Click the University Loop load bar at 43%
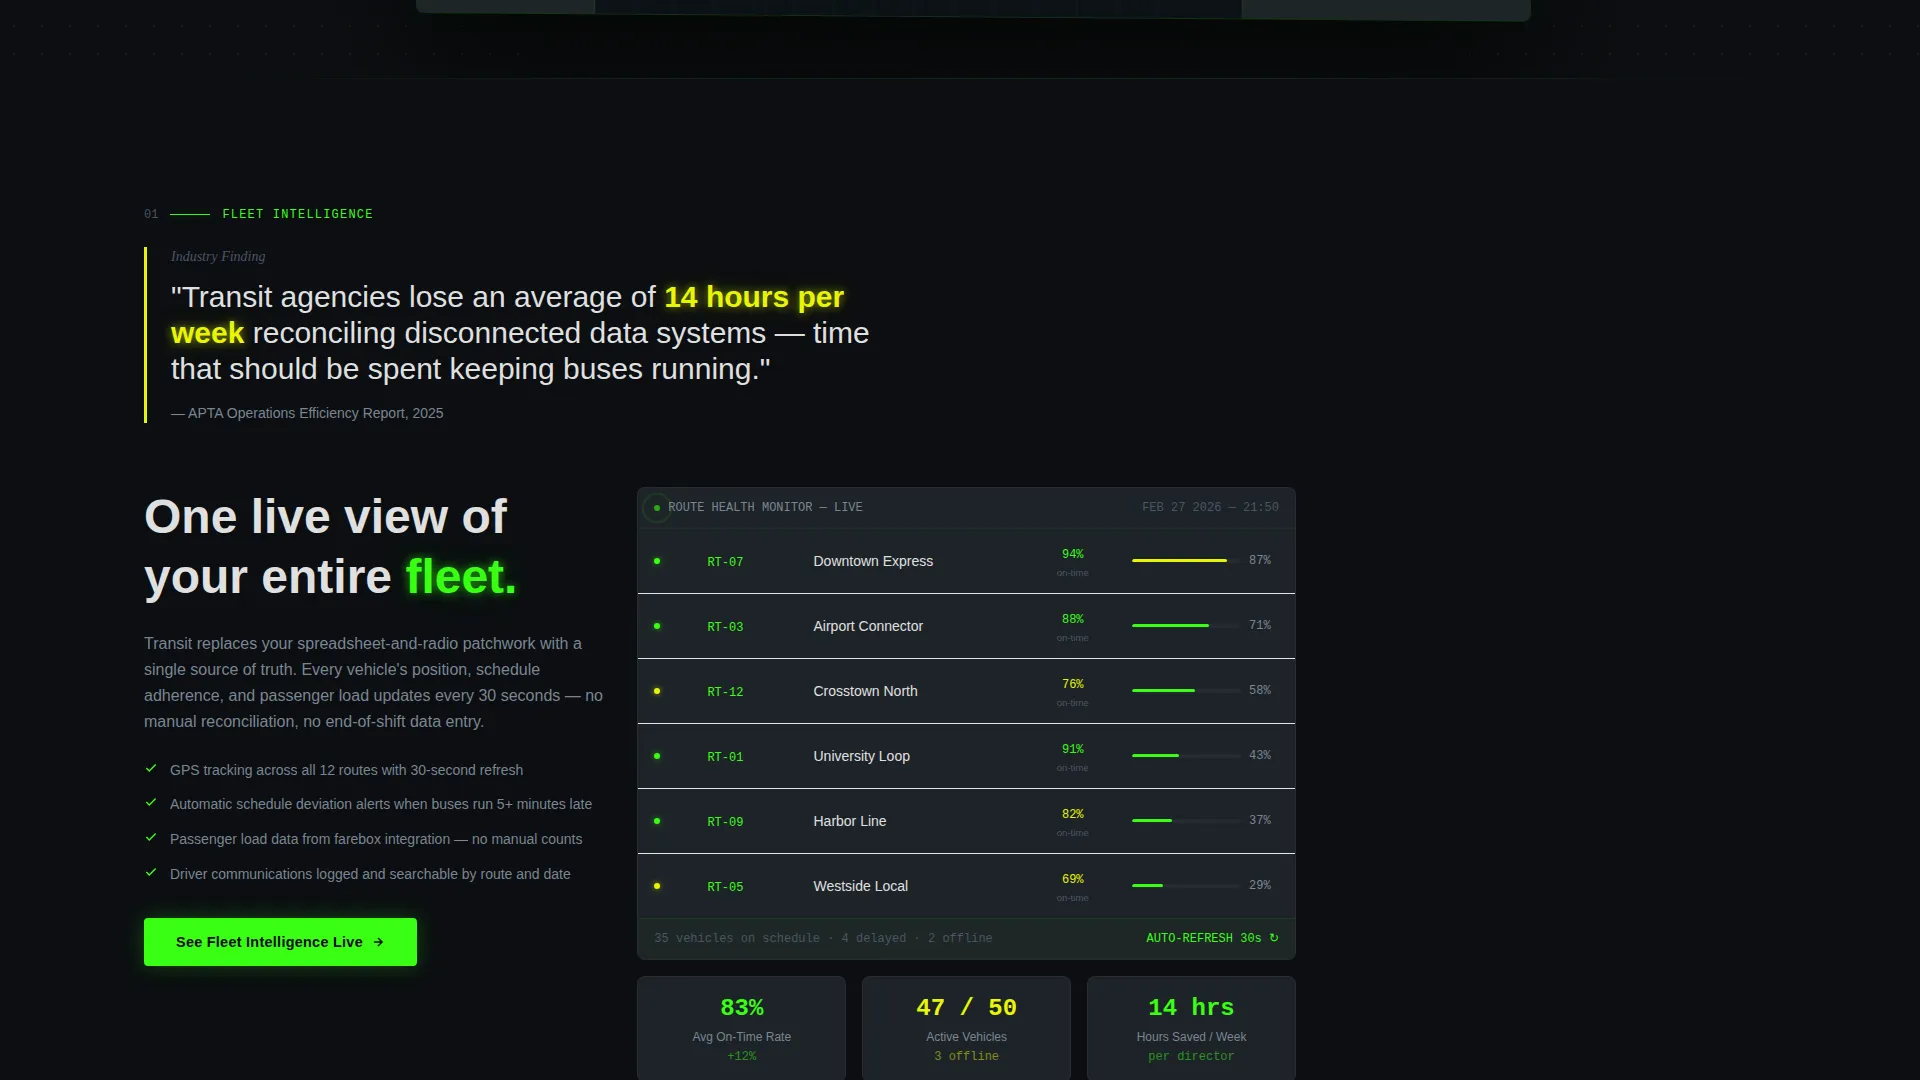Image resolution: width=1920 pixels, height=1080 pixels. pos(1186,755)
